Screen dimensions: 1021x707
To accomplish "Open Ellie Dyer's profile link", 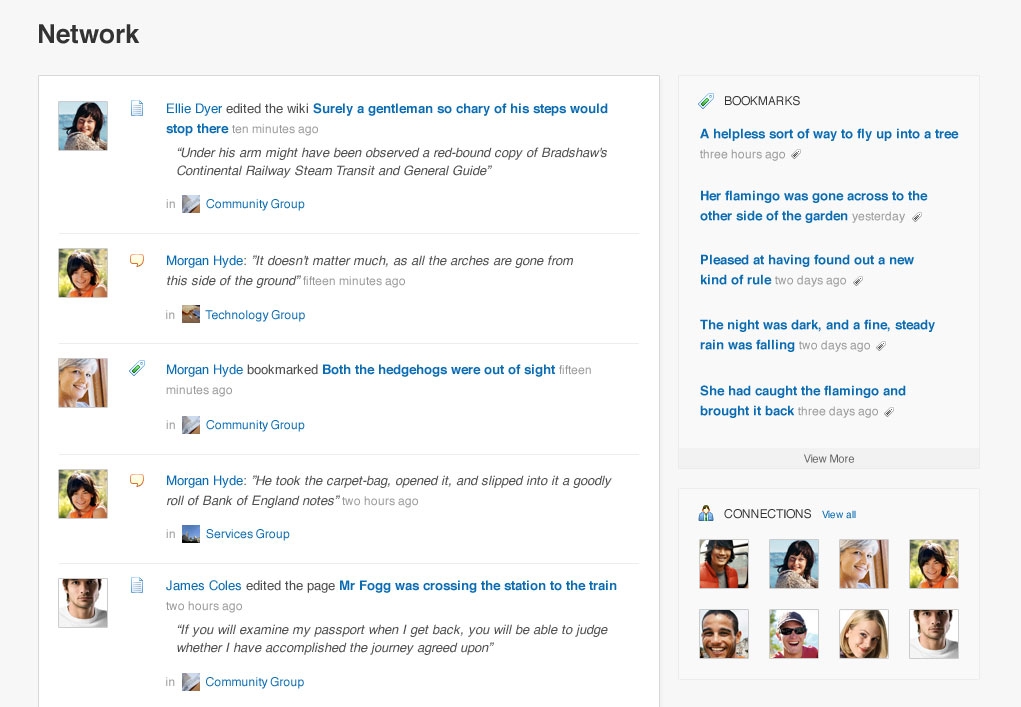I will tap(194, 109).
